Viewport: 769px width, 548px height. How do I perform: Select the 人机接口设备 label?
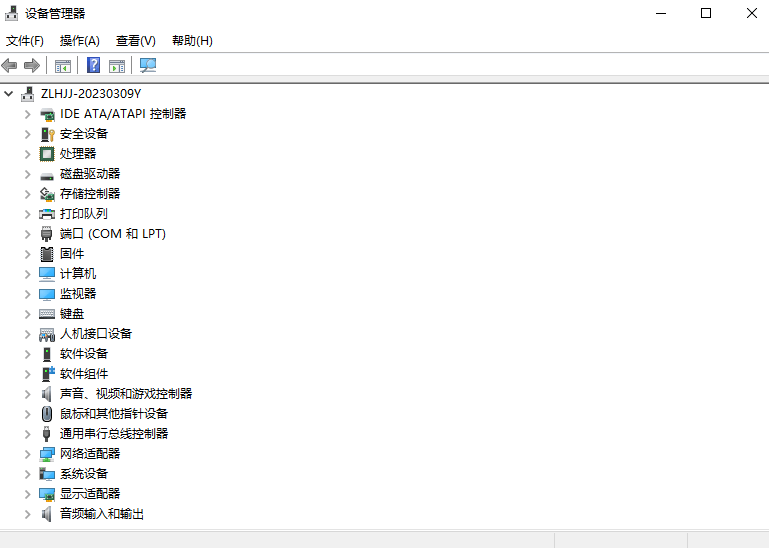coord(96,334)
